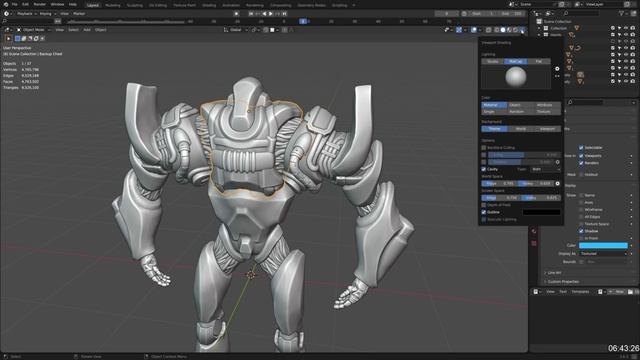Click the Blender logo icon
Image resolution: width=640 pixels, height=360 pixels.
[6, 4]
